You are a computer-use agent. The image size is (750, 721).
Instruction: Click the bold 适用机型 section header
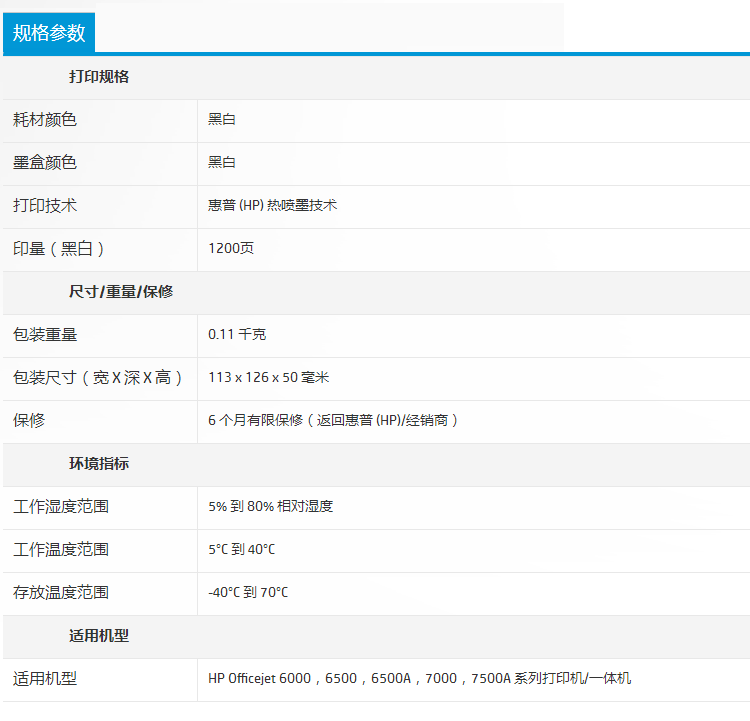pos(99,636)
